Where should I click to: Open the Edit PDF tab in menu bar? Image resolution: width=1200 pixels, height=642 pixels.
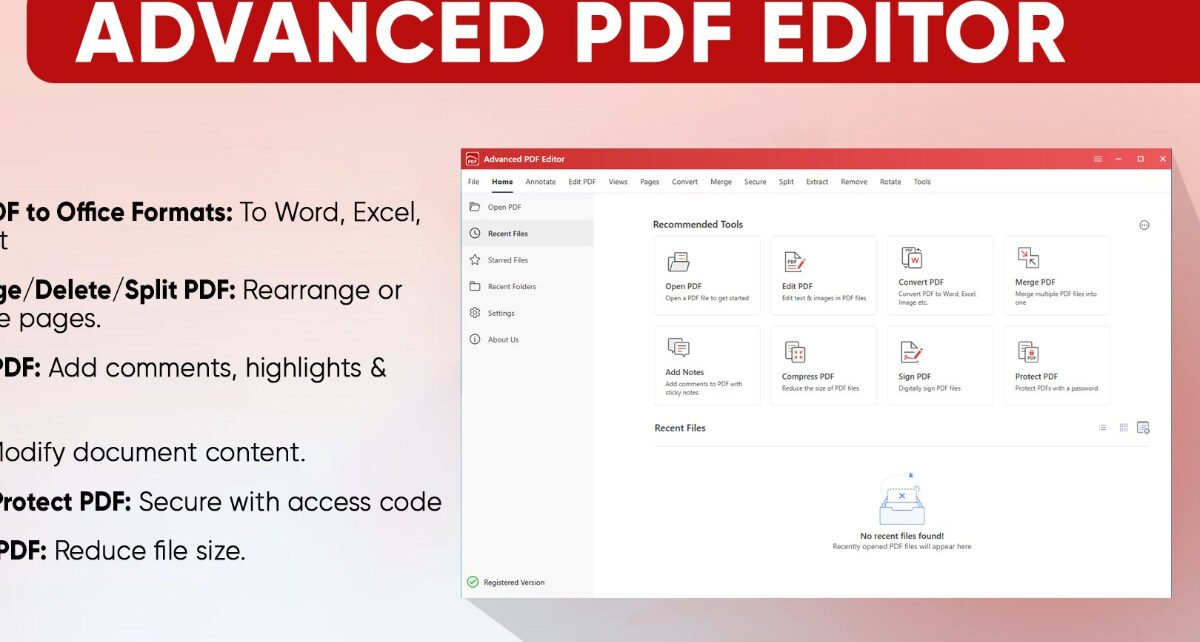point(582,182)
